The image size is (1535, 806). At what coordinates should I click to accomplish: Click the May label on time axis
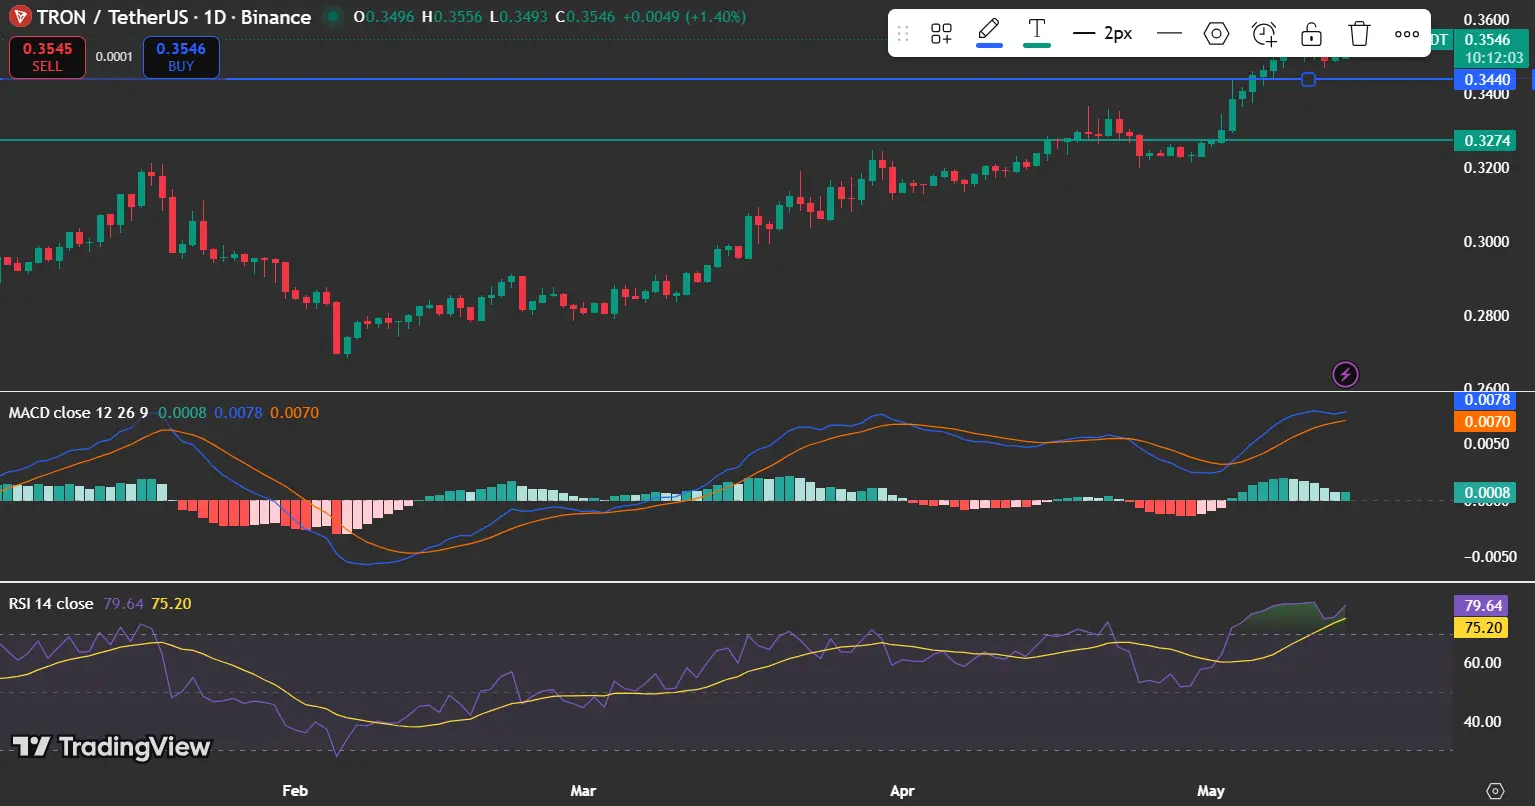pyautogui.click(x=1211, y=791)
